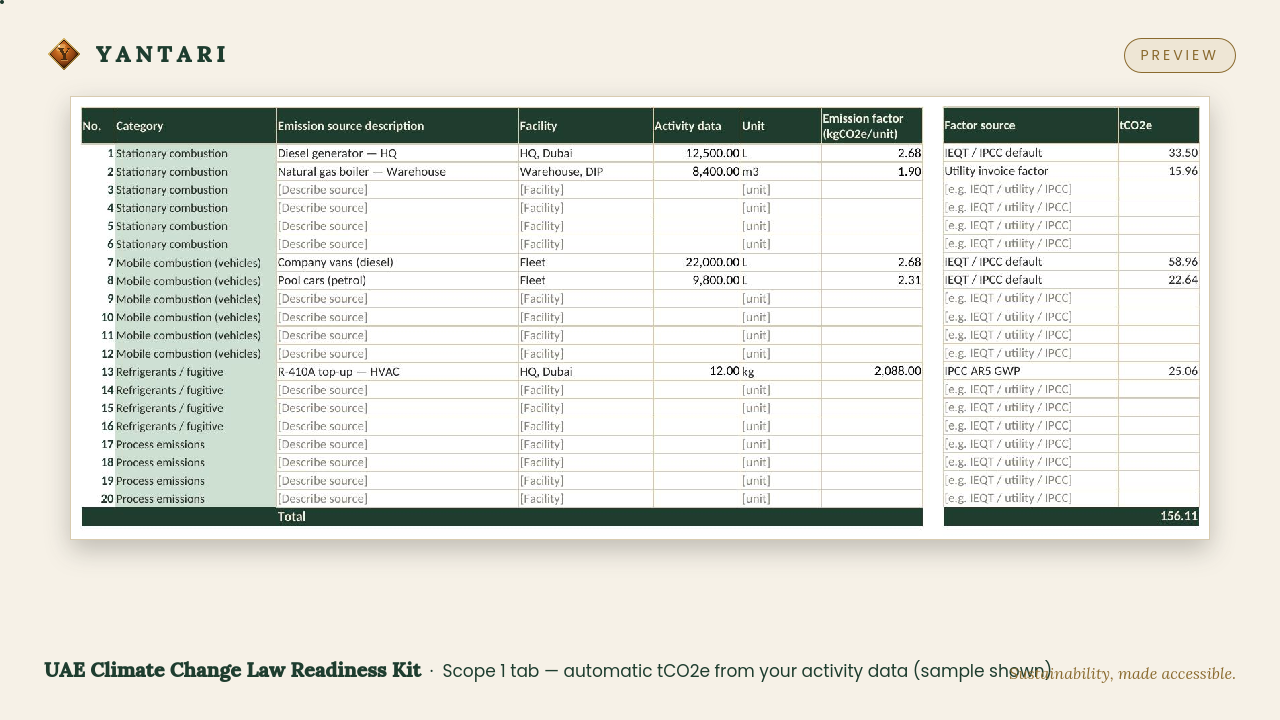Select the Natural gas boiler — Warehouse cell
The height and width of the screenshot is (720, 1280).
(397, 172)
